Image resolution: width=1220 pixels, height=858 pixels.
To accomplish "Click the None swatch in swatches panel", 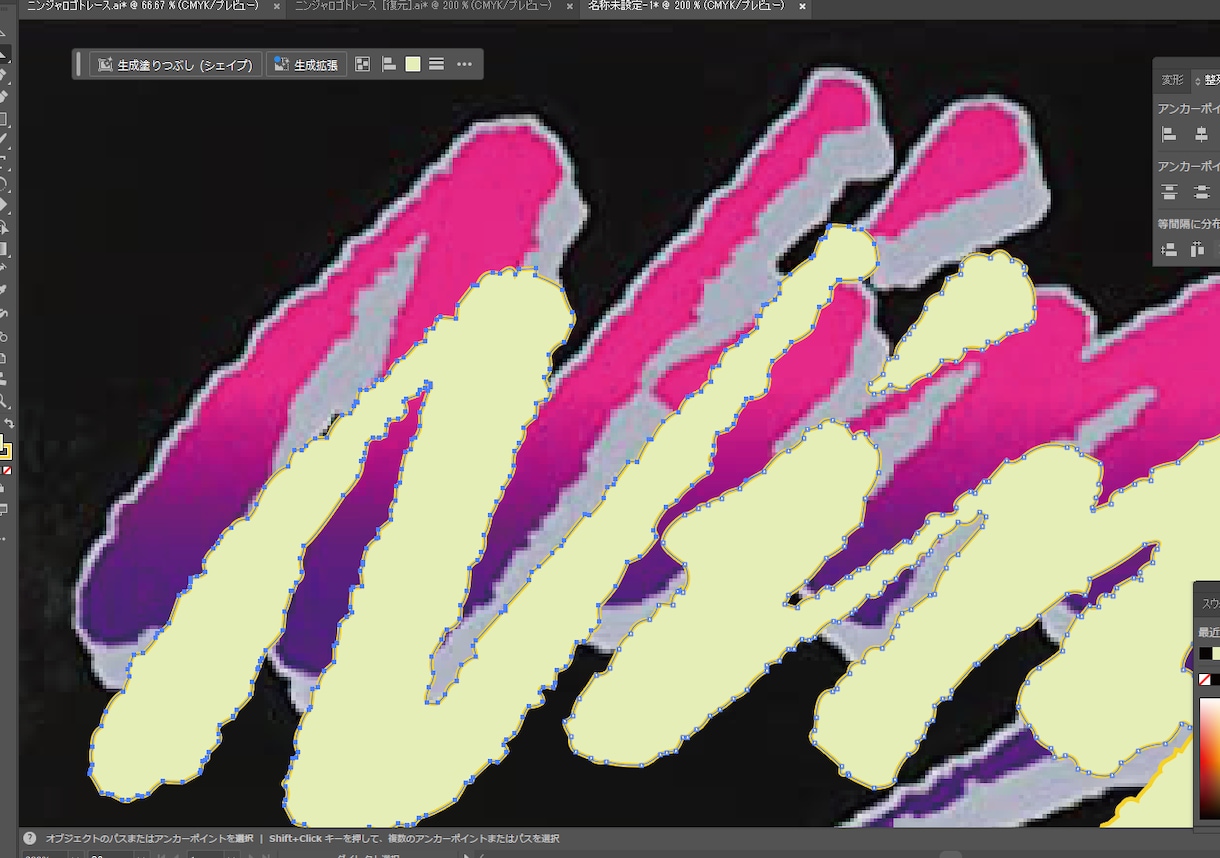I will [x=1204, y=680].
